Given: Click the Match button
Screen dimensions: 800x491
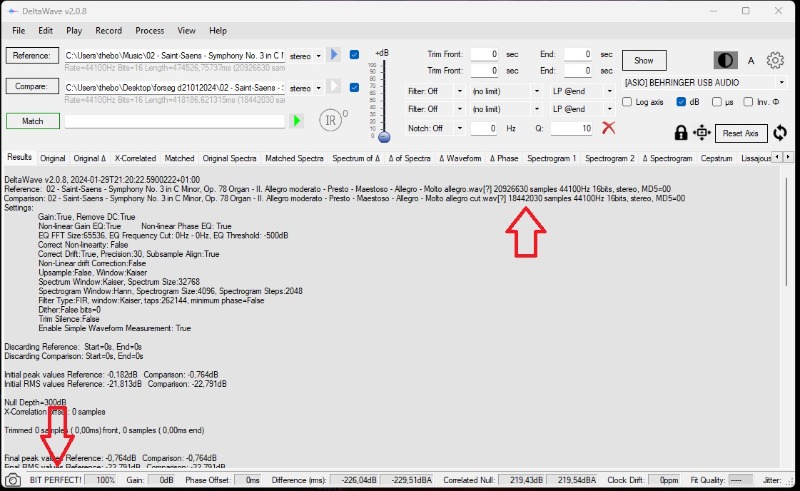Looking at the screenshot, I should click(33, 121).
